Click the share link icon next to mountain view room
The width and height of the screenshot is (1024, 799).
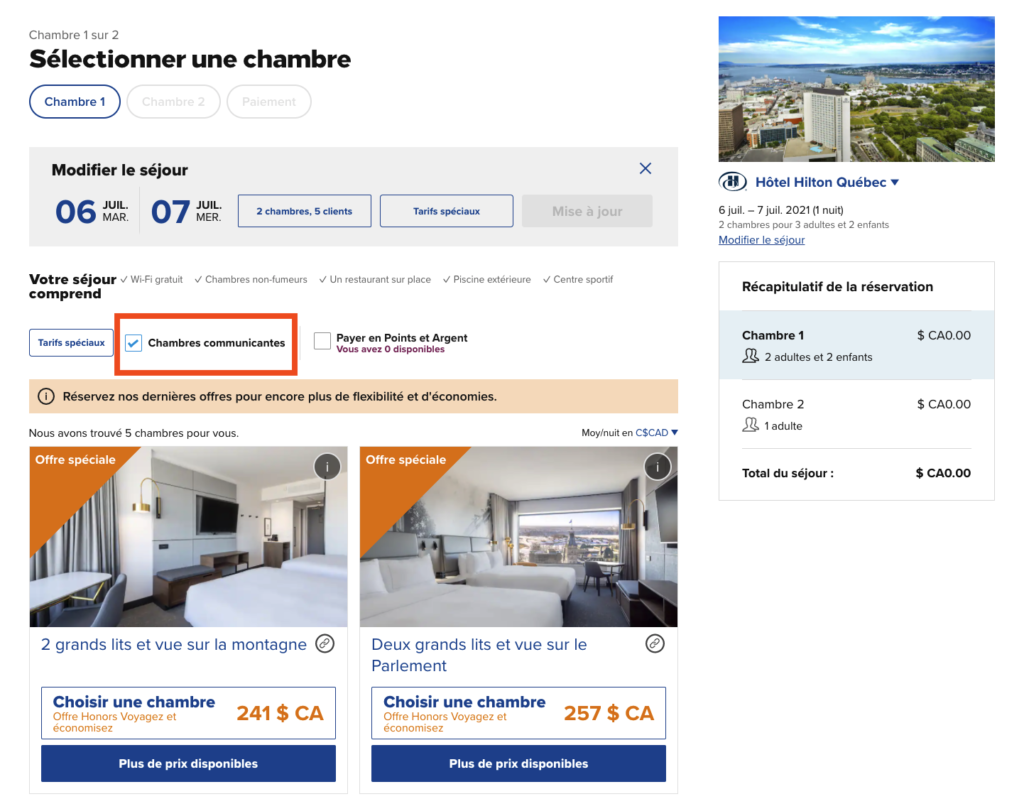point(324,645)
